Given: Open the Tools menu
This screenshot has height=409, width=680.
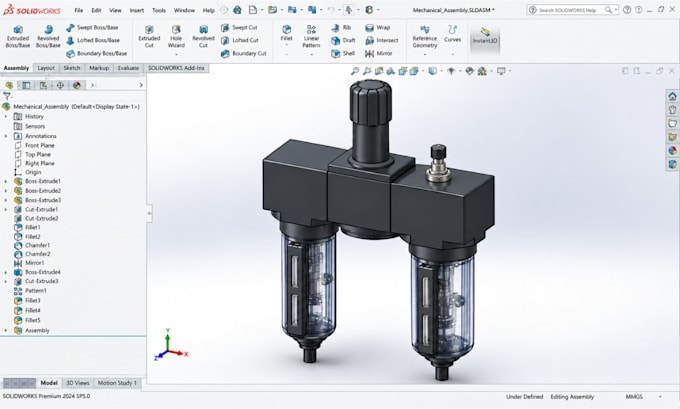Looking at the screenshot, I should point(159,10).
